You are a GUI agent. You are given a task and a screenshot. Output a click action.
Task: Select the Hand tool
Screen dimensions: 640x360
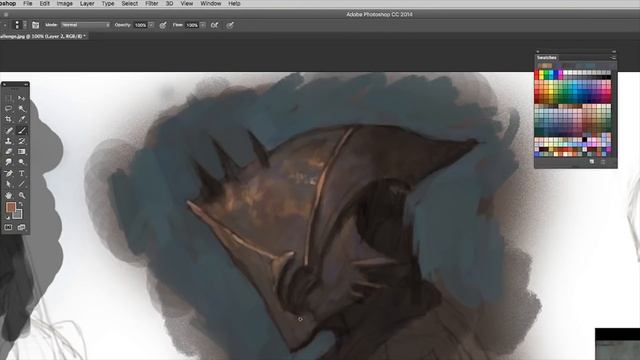9,195
